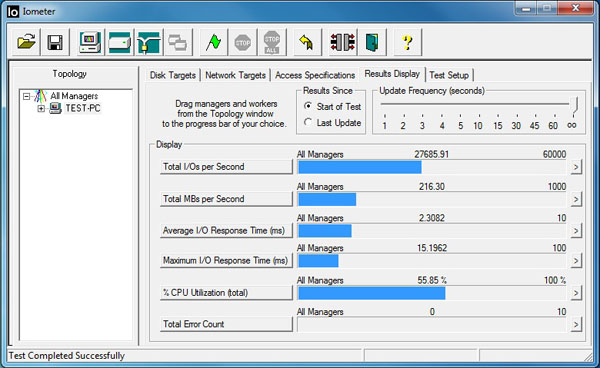
Task: Click the 55.85 % CPU value
Action: point(432,280)
